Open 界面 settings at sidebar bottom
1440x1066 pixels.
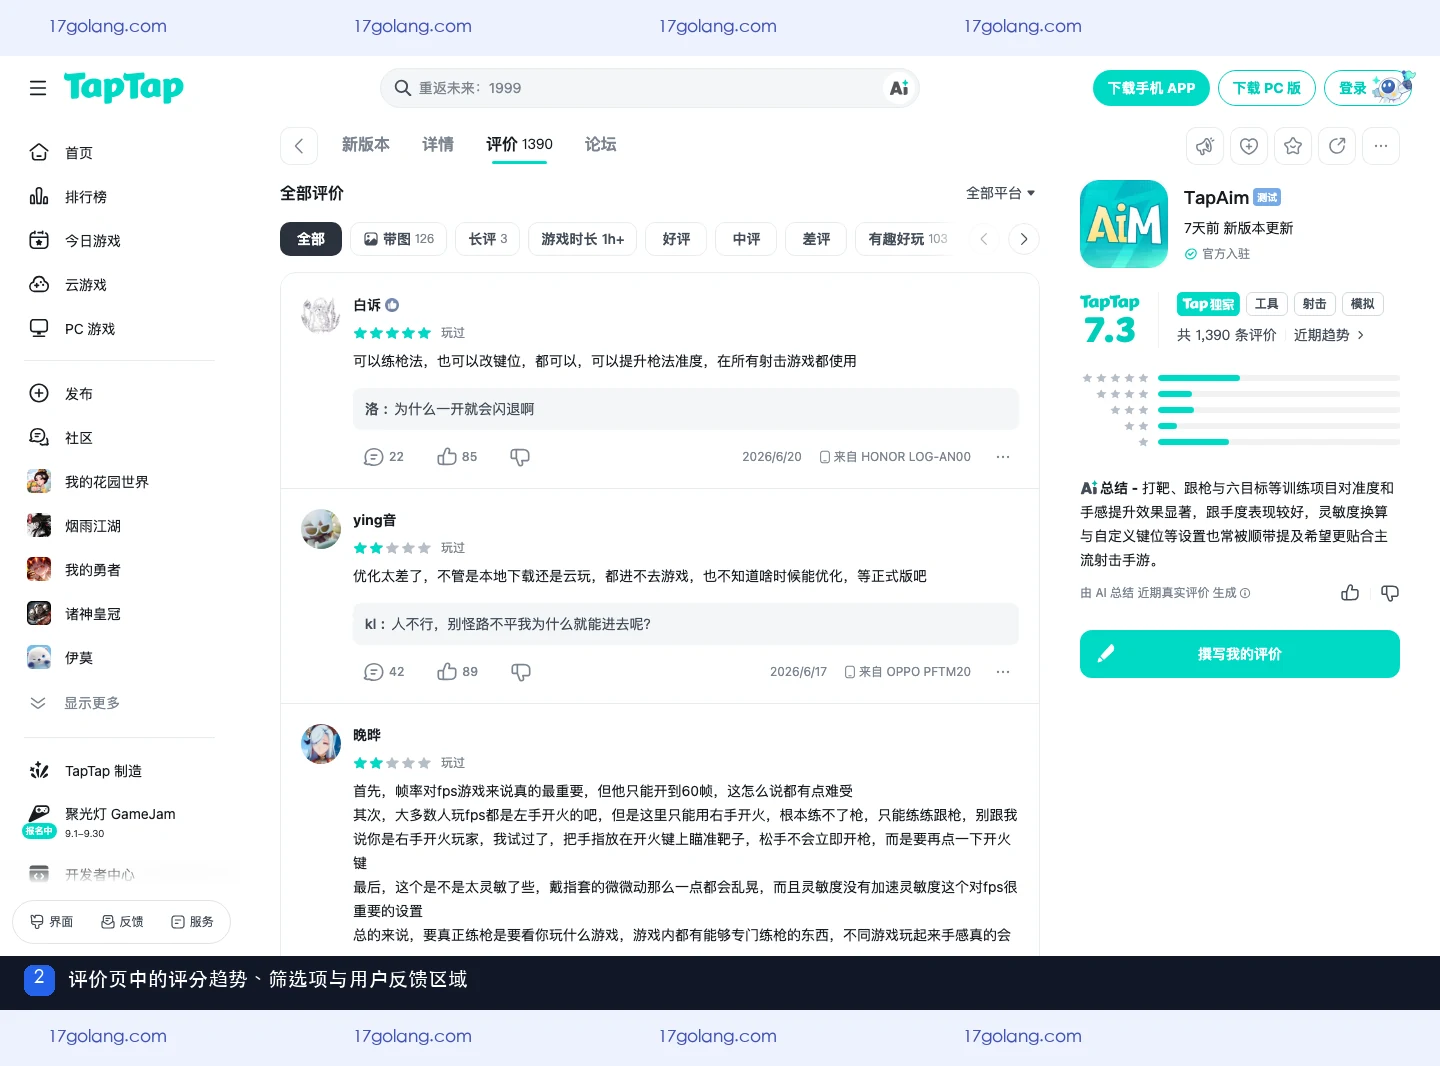pos(52,922)
